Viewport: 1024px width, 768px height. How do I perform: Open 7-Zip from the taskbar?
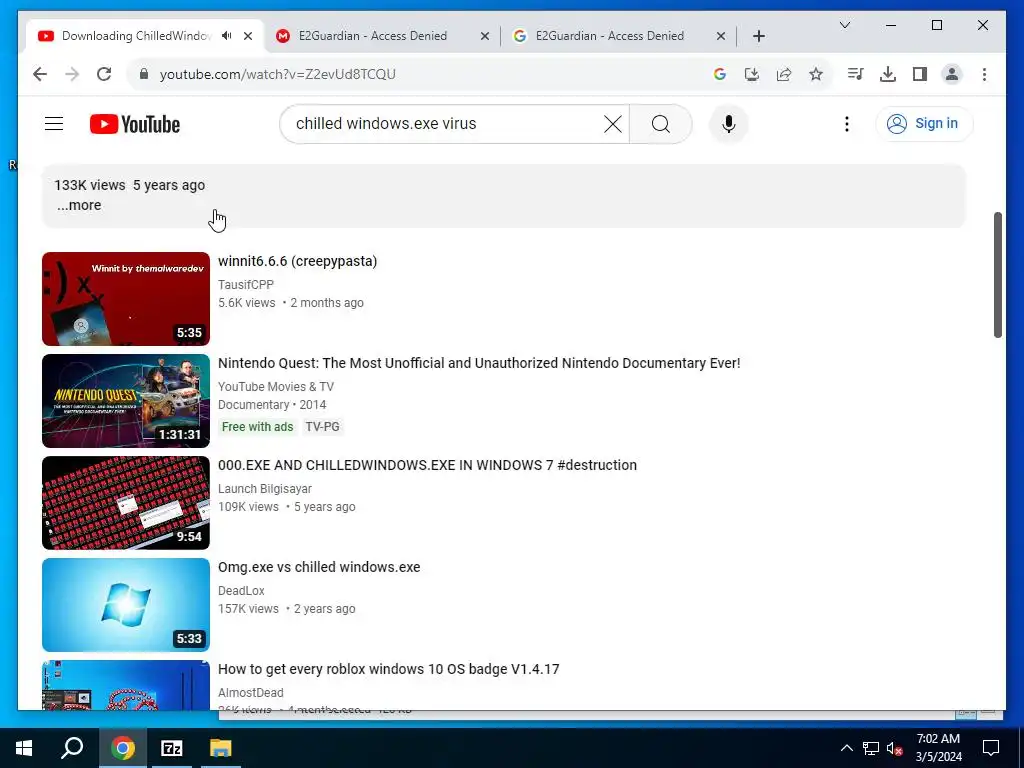[172, 748]
